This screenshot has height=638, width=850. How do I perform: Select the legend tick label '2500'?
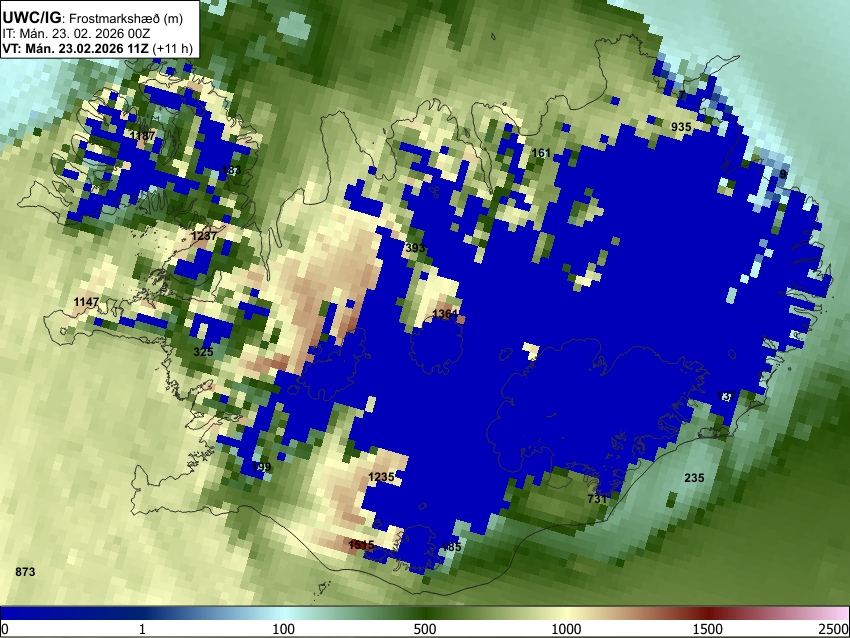(x=834, y=629)
